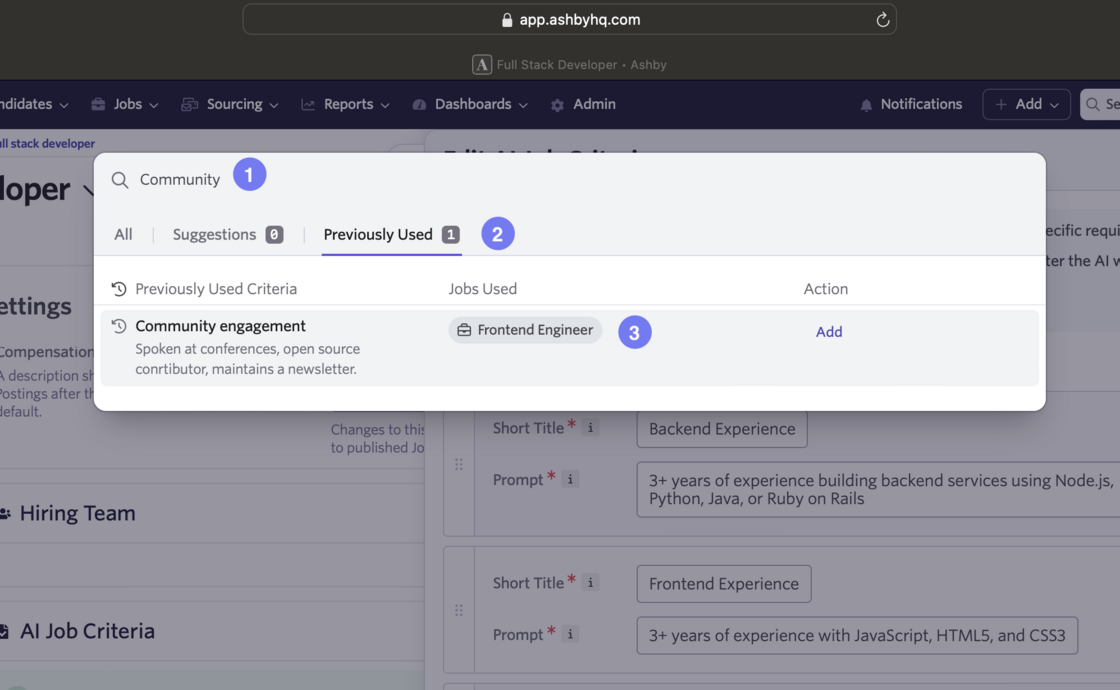The height and width of the screenshot is (690, 1120).
Task: Add the Community engagement criterion
Action: [829, 332]
